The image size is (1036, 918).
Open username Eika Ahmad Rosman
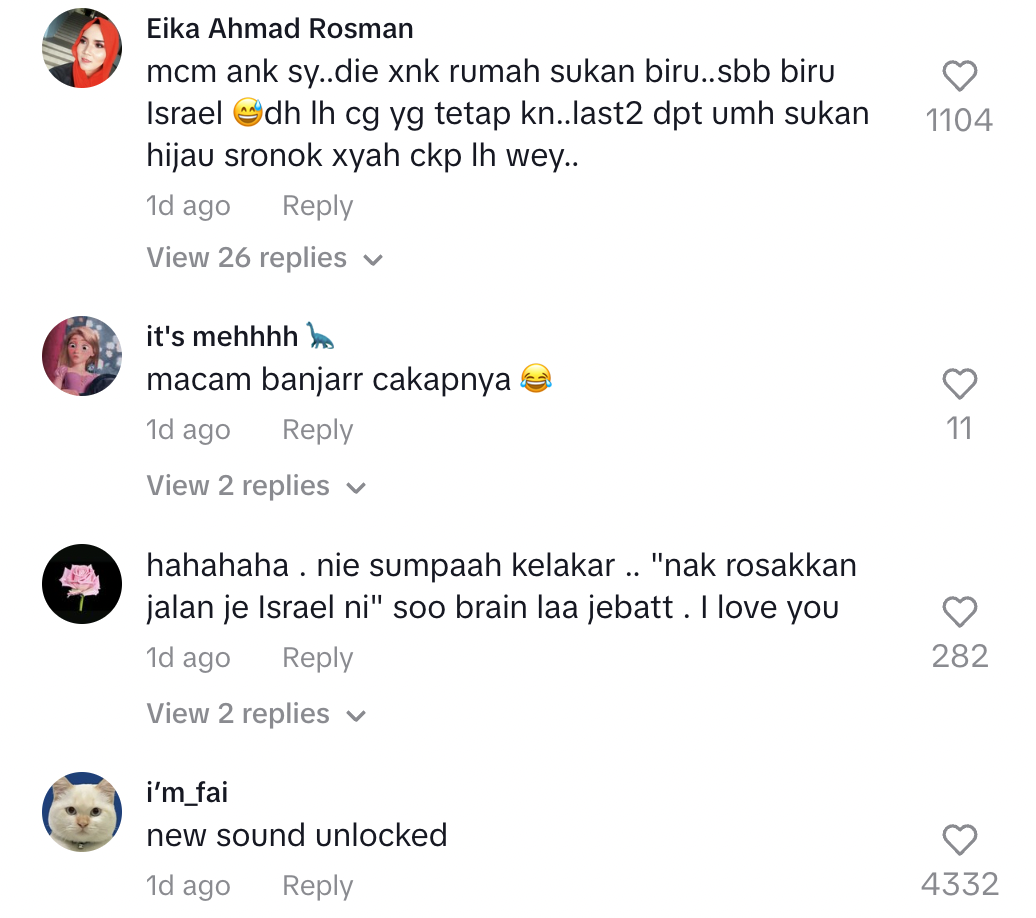pyautogui.click(x=280, y=29)
